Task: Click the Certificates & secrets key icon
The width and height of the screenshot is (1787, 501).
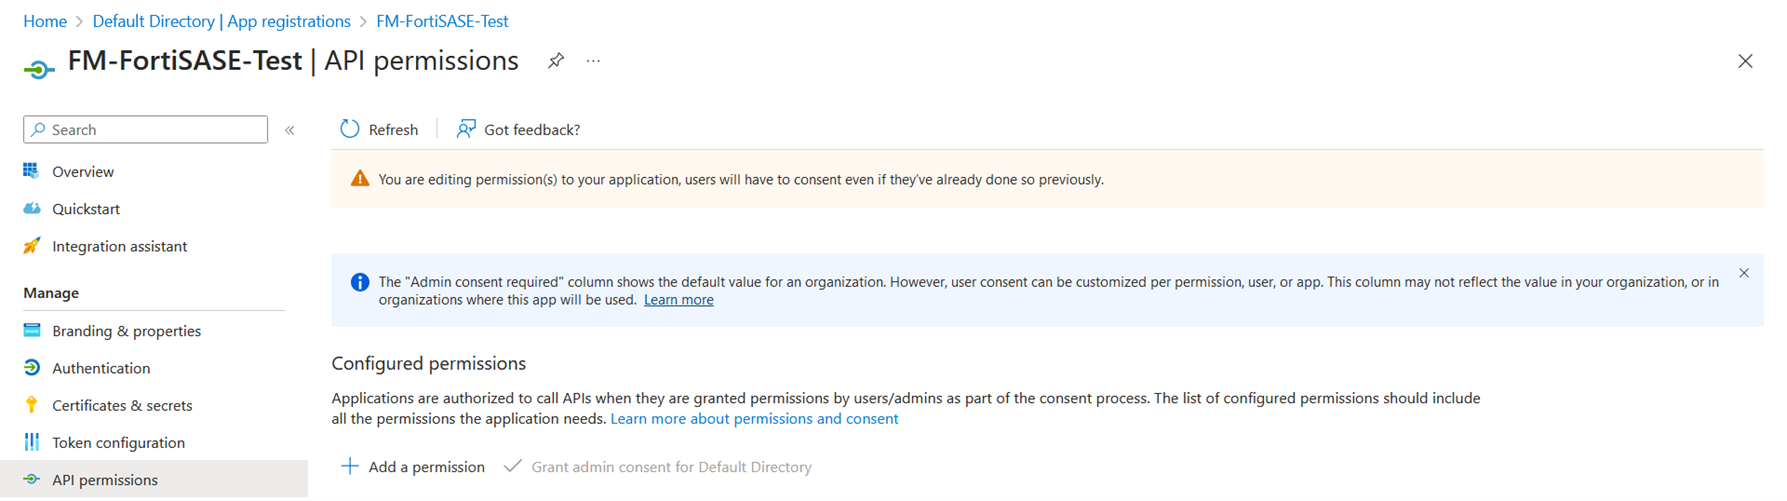Action: (32, 405)
